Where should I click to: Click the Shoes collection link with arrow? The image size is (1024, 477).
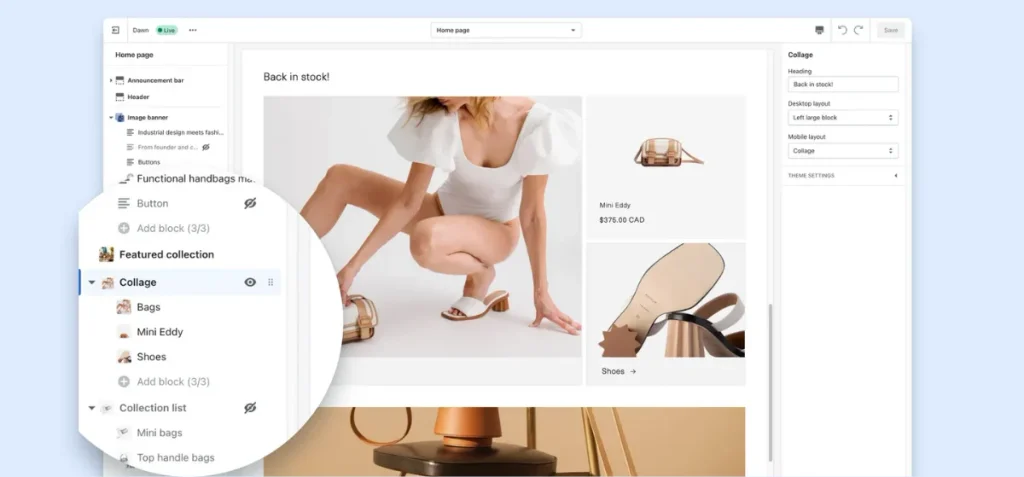coord(618,371)
